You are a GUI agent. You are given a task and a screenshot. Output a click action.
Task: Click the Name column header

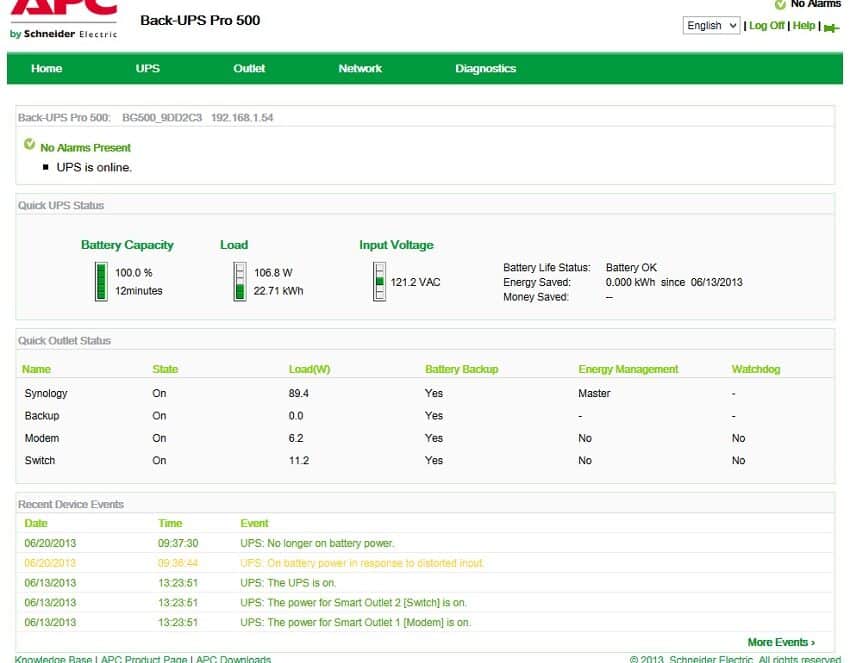click(x=36, y=369)
